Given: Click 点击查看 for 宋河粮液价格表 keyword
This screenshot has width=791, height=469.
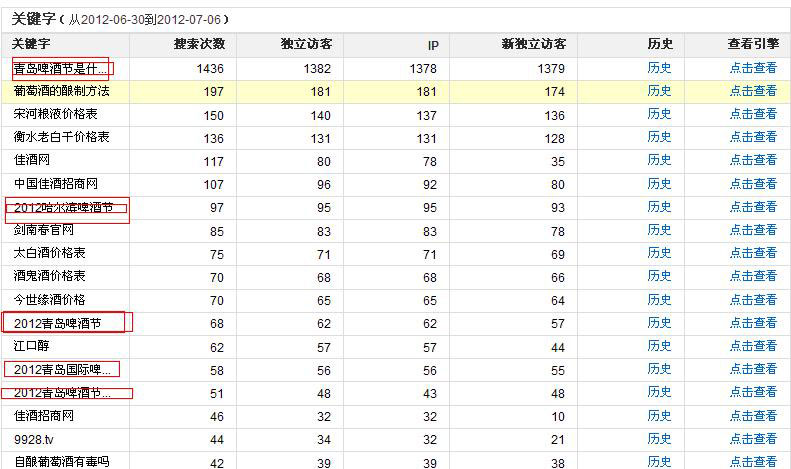Looking at the screenshot, I should [752, 114].
